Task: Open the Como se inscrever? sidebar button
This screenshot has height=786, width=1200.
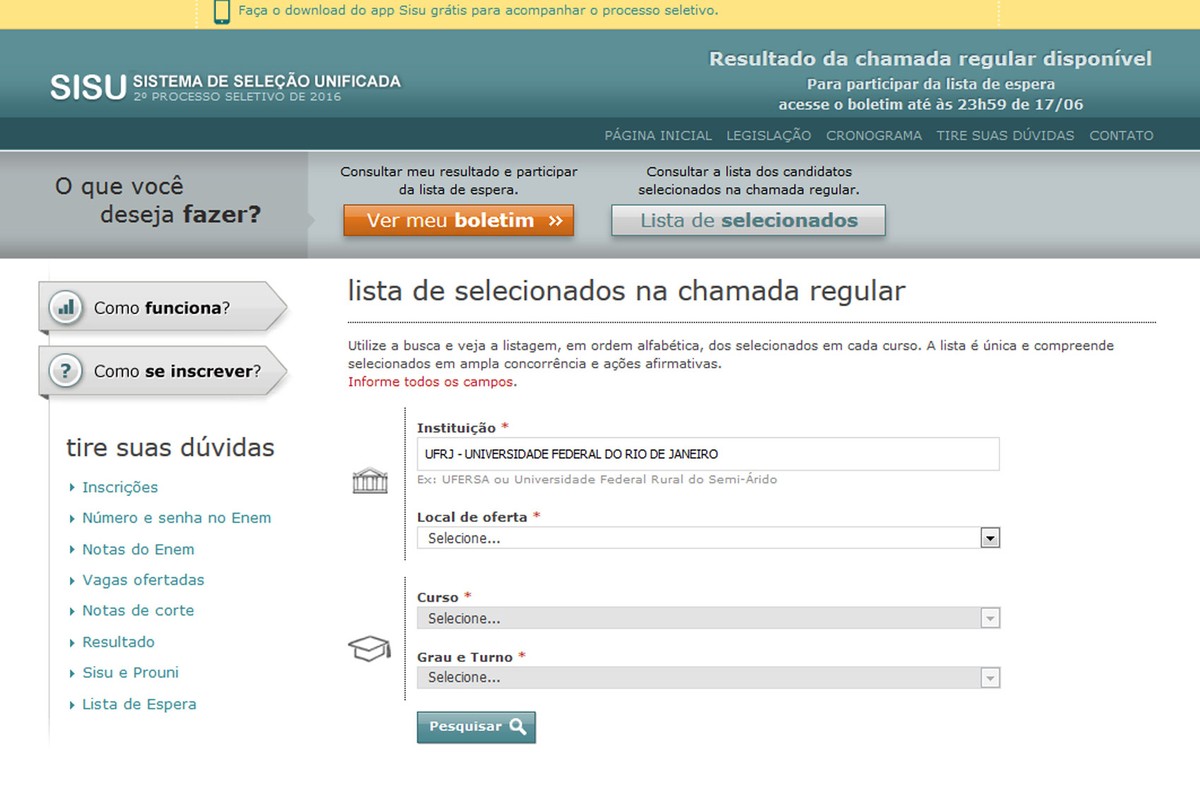Action: (162, 371)
